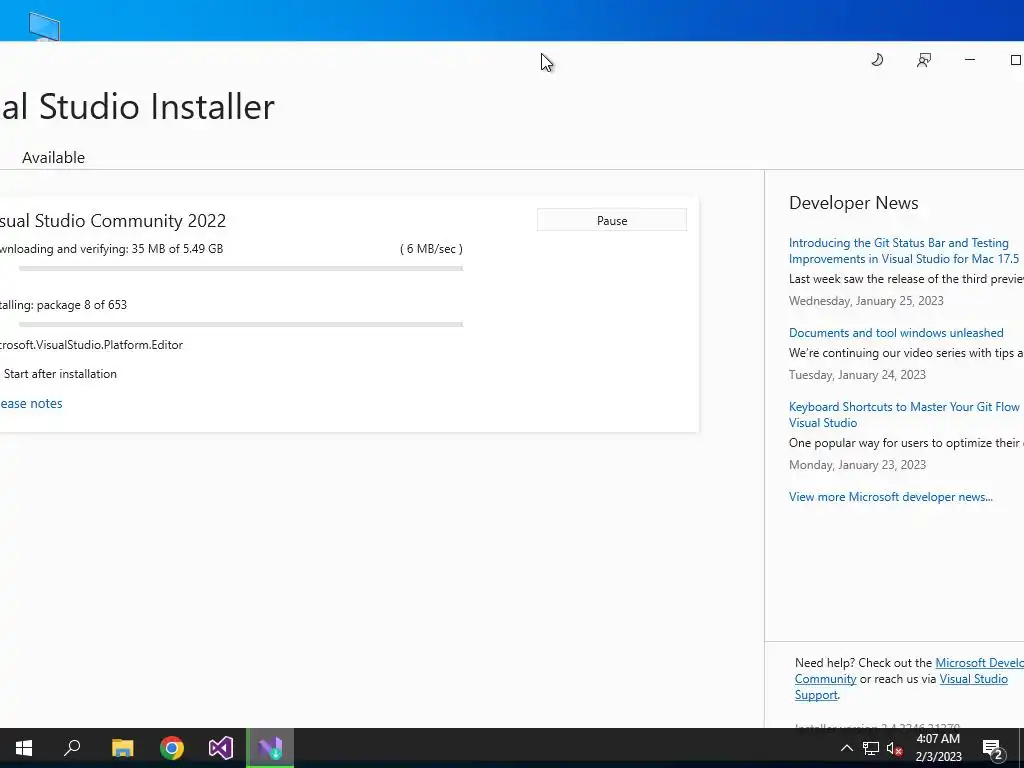Open the taskbar clock showing 4:07 AM
This screenshot has width=1024, height=768.
[x=938, y=748]
